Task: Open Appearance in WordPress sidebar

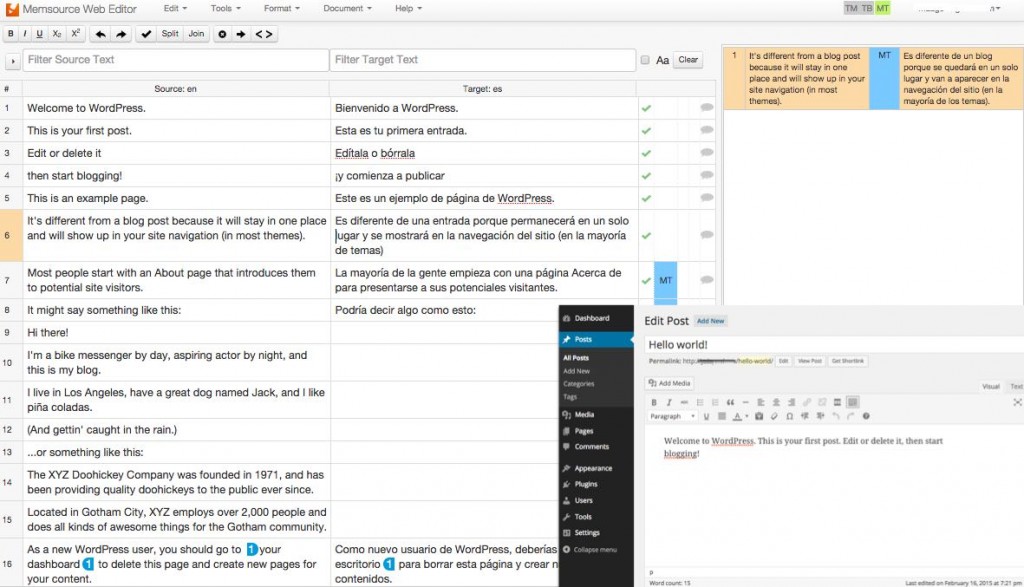Action: click(x=593, y=468)
